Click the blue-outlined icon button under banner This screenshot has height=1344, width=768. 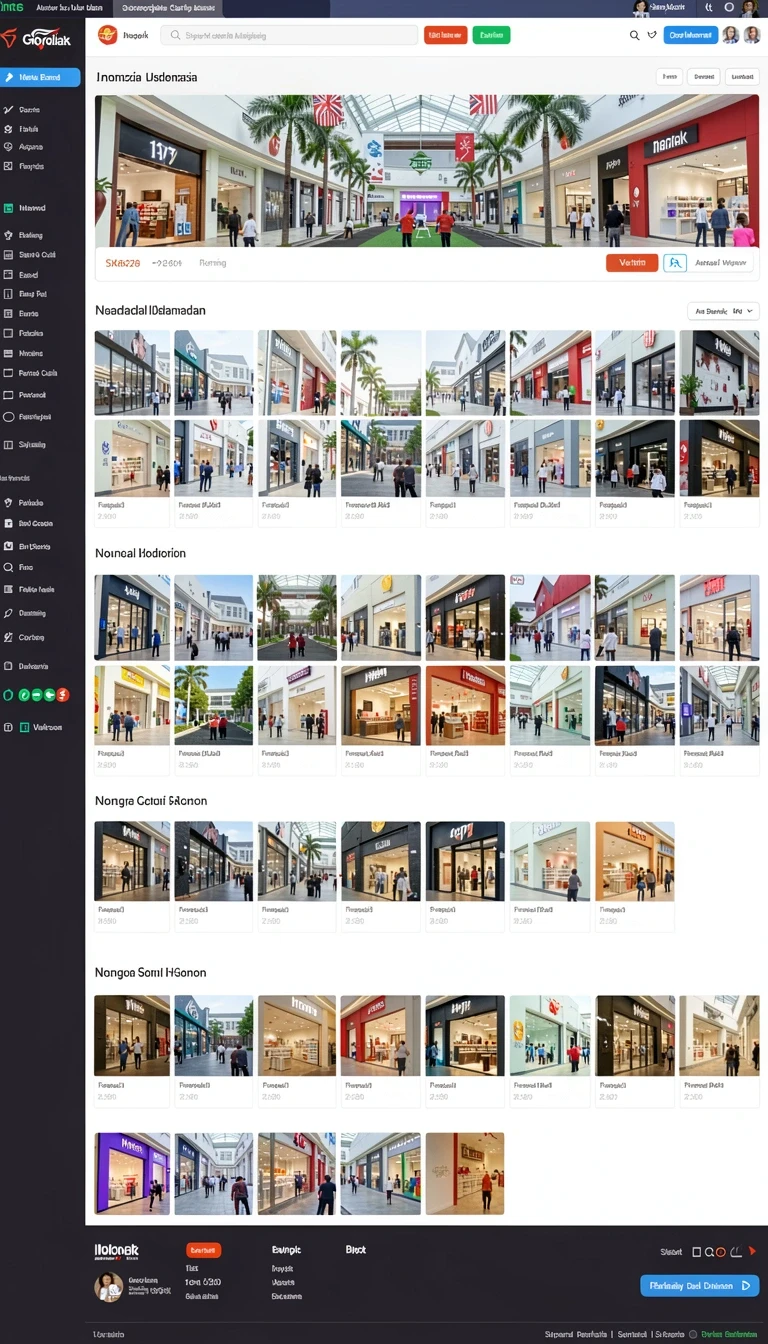tap(675, 263)
